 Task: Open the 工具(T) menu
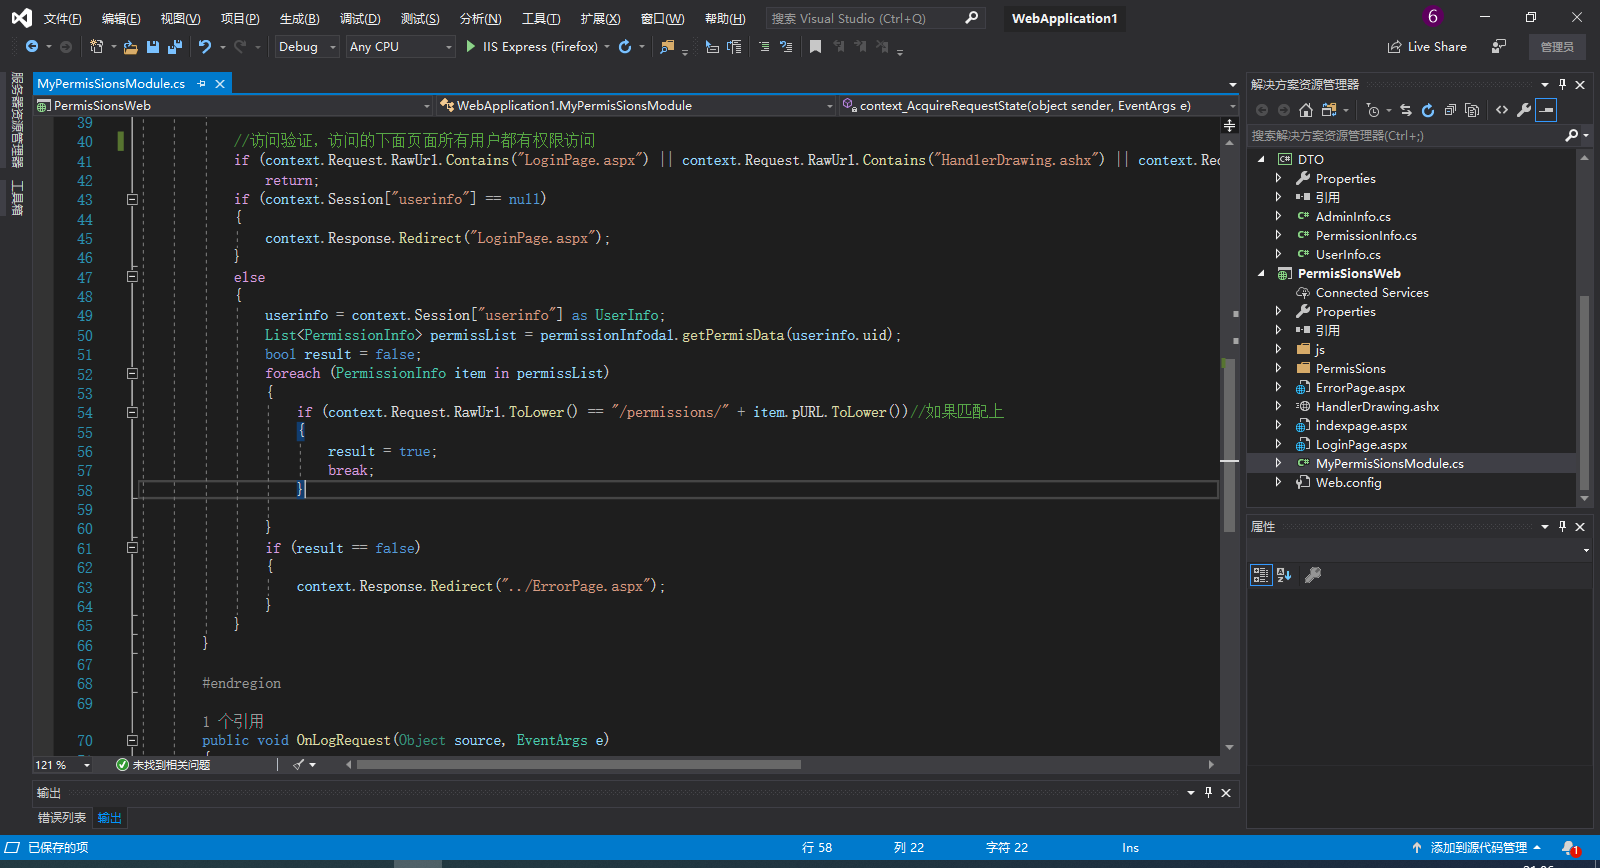(541, 19)
